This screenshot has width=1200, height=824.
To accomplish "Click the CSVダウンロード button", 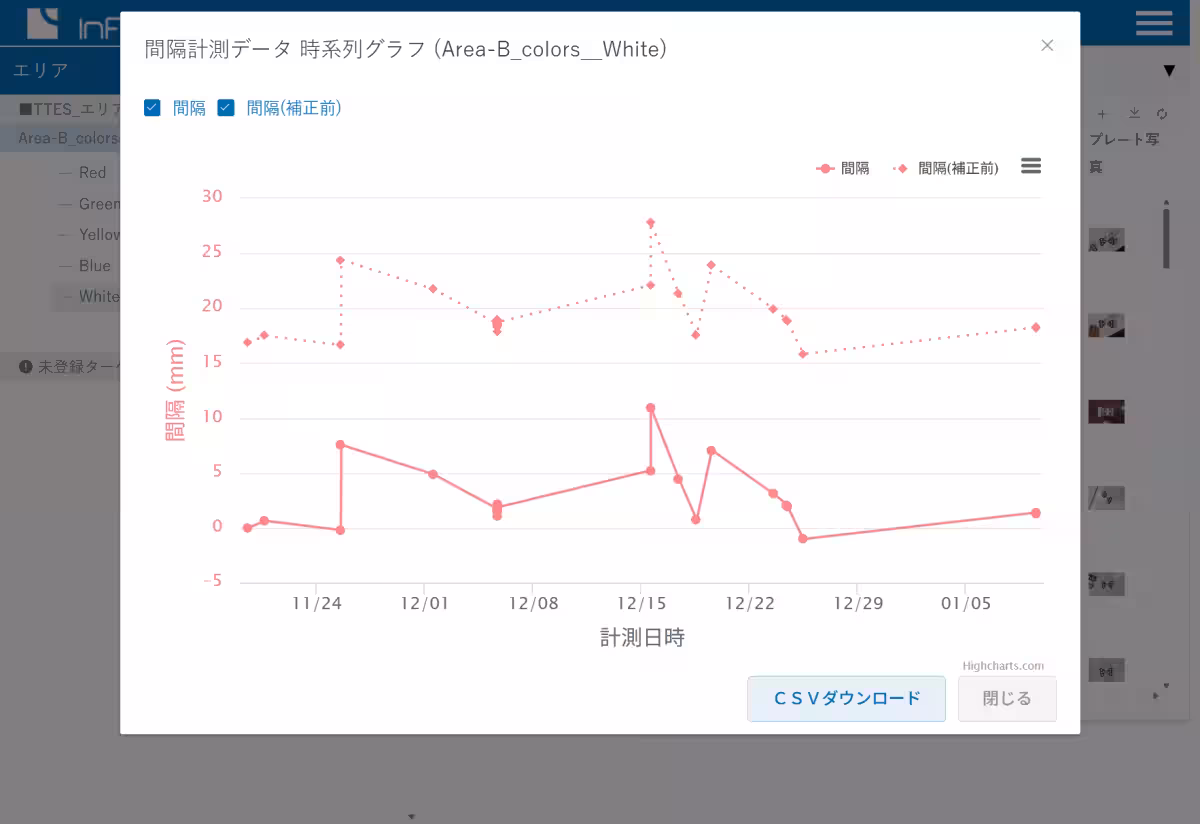I will click(846, 698).
